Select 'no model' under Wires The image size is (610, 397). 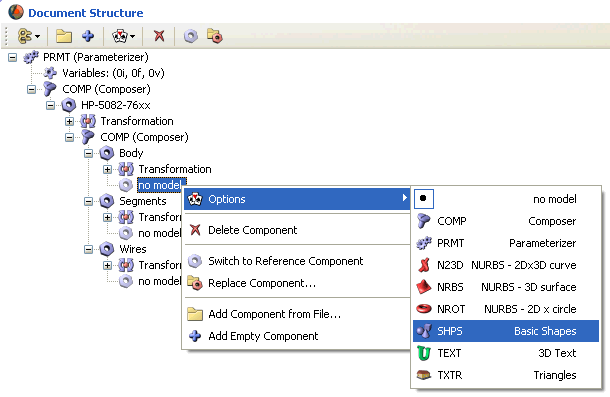tap(160, 281)
